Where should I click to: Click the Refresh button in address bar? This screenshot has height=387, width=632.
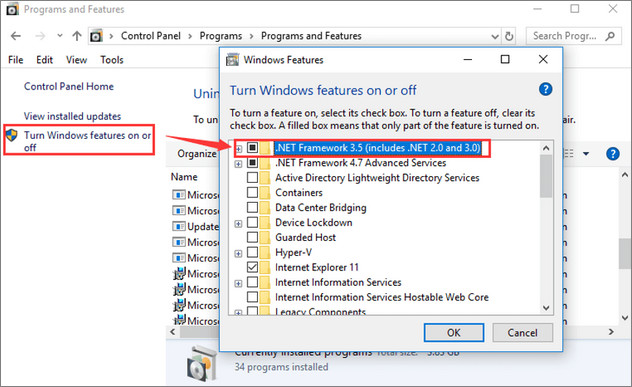tap(509, 36)
